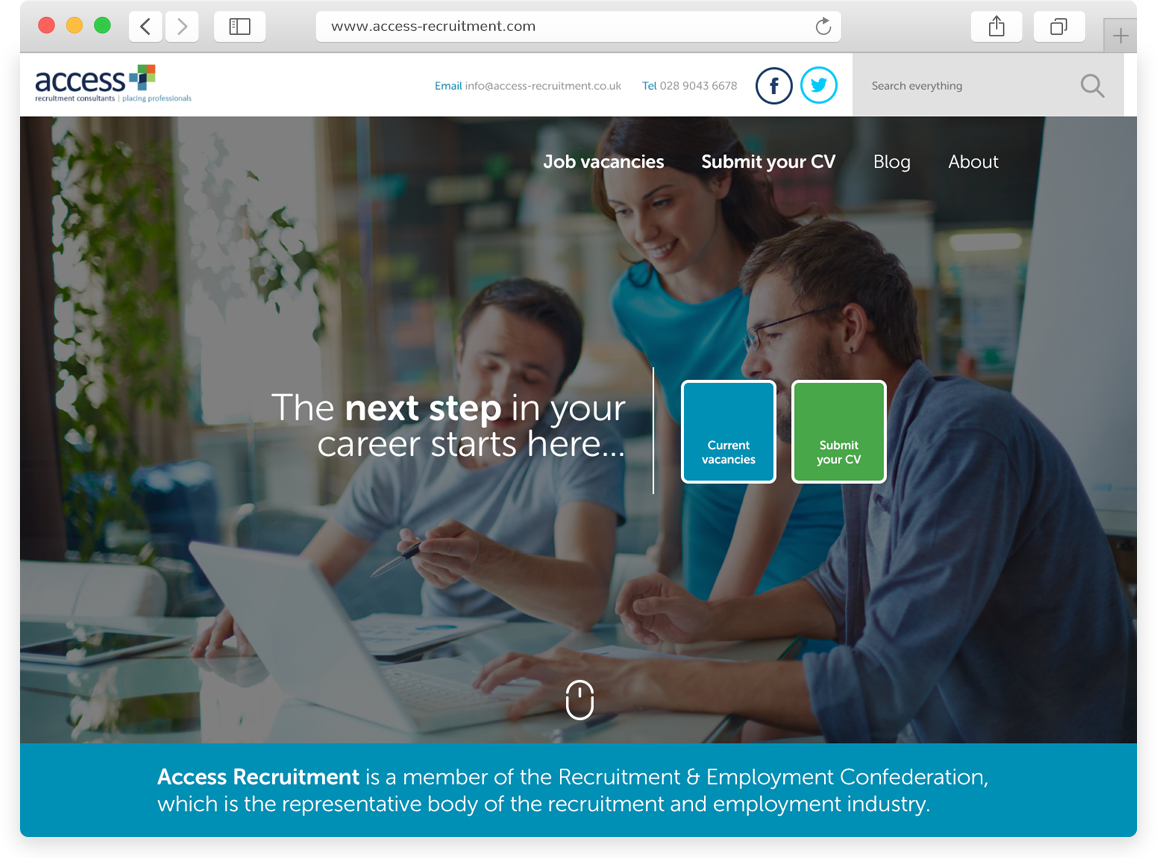Viewport: 1157px width, 858px height.
Task: Call the Tel 028 9043 6678 number
Action: click(x=689, y=85)
